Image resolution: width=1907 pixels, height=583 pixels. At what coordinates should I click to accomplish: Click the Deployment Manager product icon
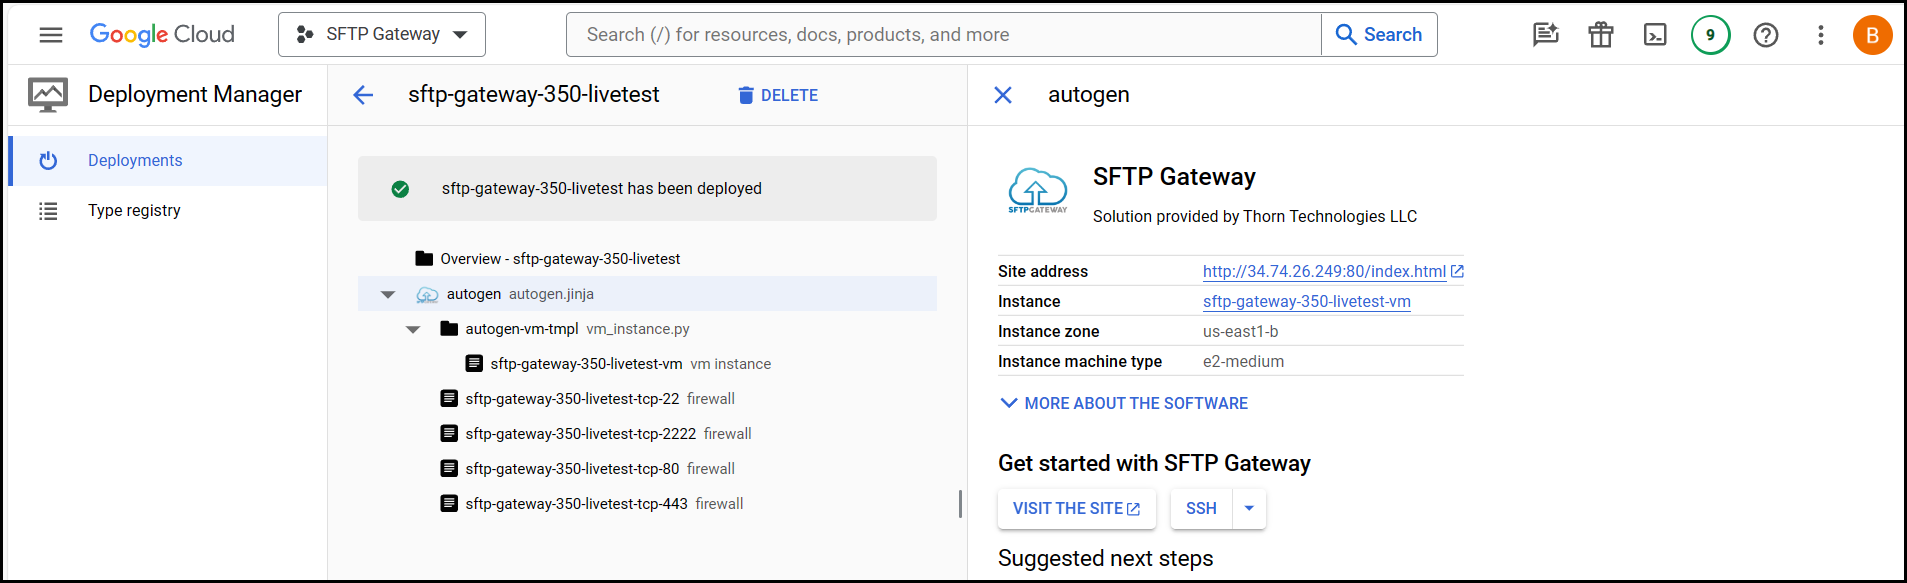coord(48,95)
